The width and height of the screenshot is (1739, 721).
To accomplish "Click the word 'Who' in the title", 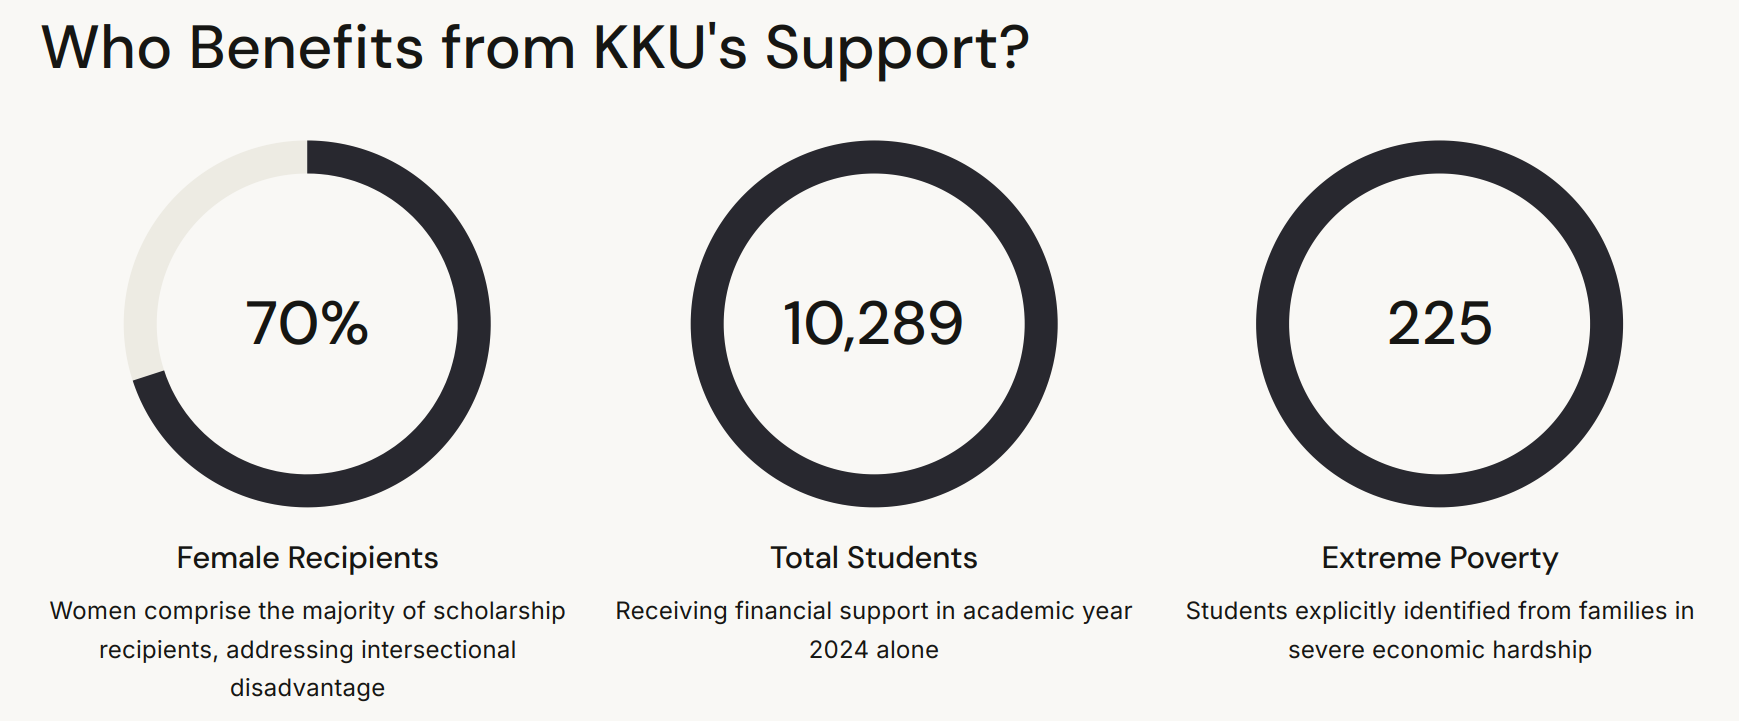I will coord(106,47).
